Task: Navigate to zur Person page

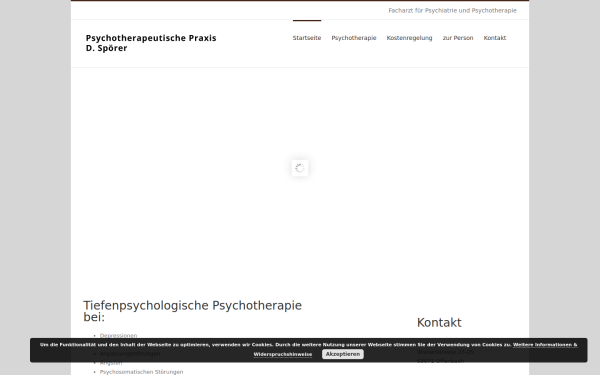Action: pos(458,38)
